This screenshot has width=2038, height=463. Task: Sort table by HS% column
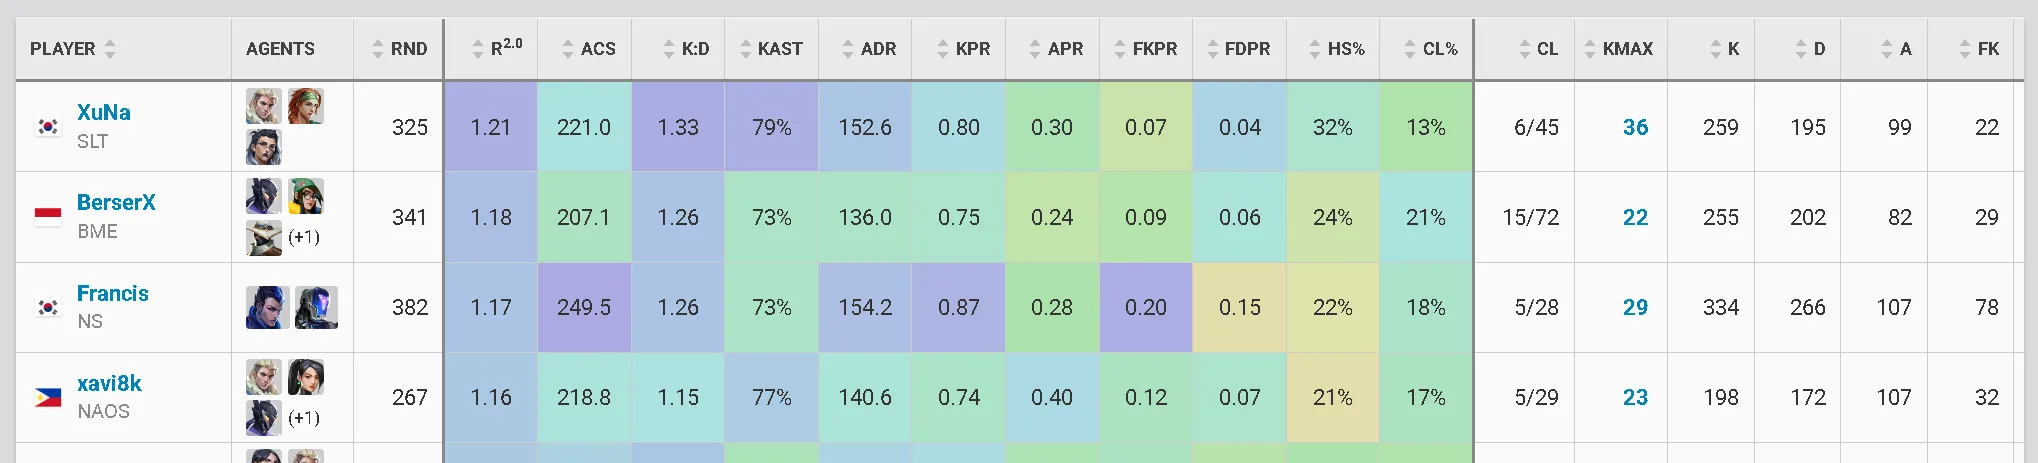[x=1336, y=49]
